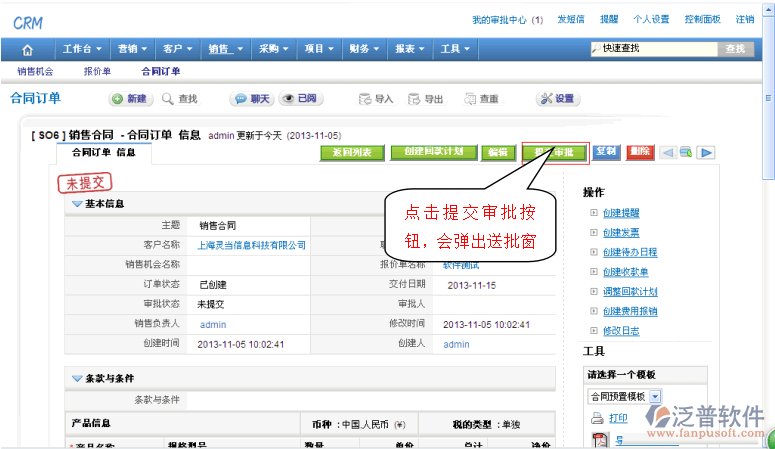775x449 pixels.
Task: Go to previous record arrow
Action: [667, 152]
